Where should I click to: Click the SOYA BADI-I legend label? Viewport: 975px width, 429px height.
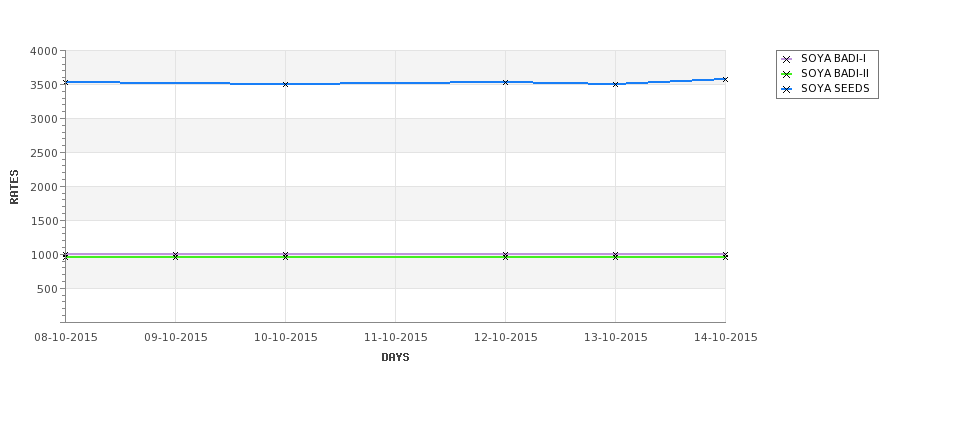(x=833, y=59)
